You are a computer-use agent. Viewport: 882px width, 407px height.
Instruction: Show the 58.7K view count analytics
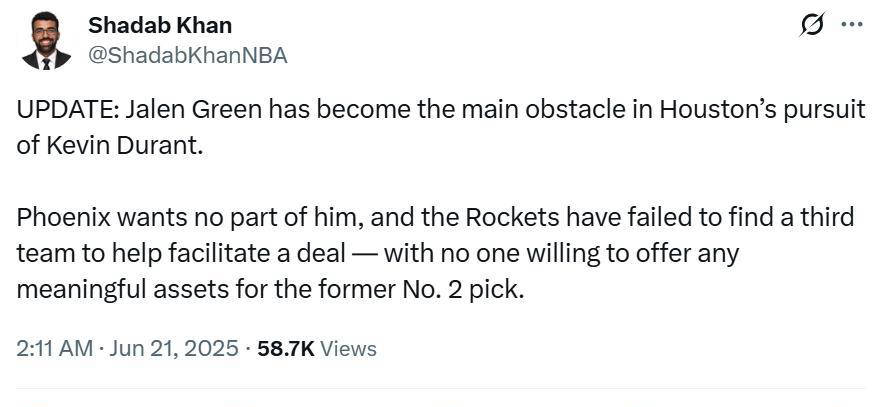tap(285, 349)
